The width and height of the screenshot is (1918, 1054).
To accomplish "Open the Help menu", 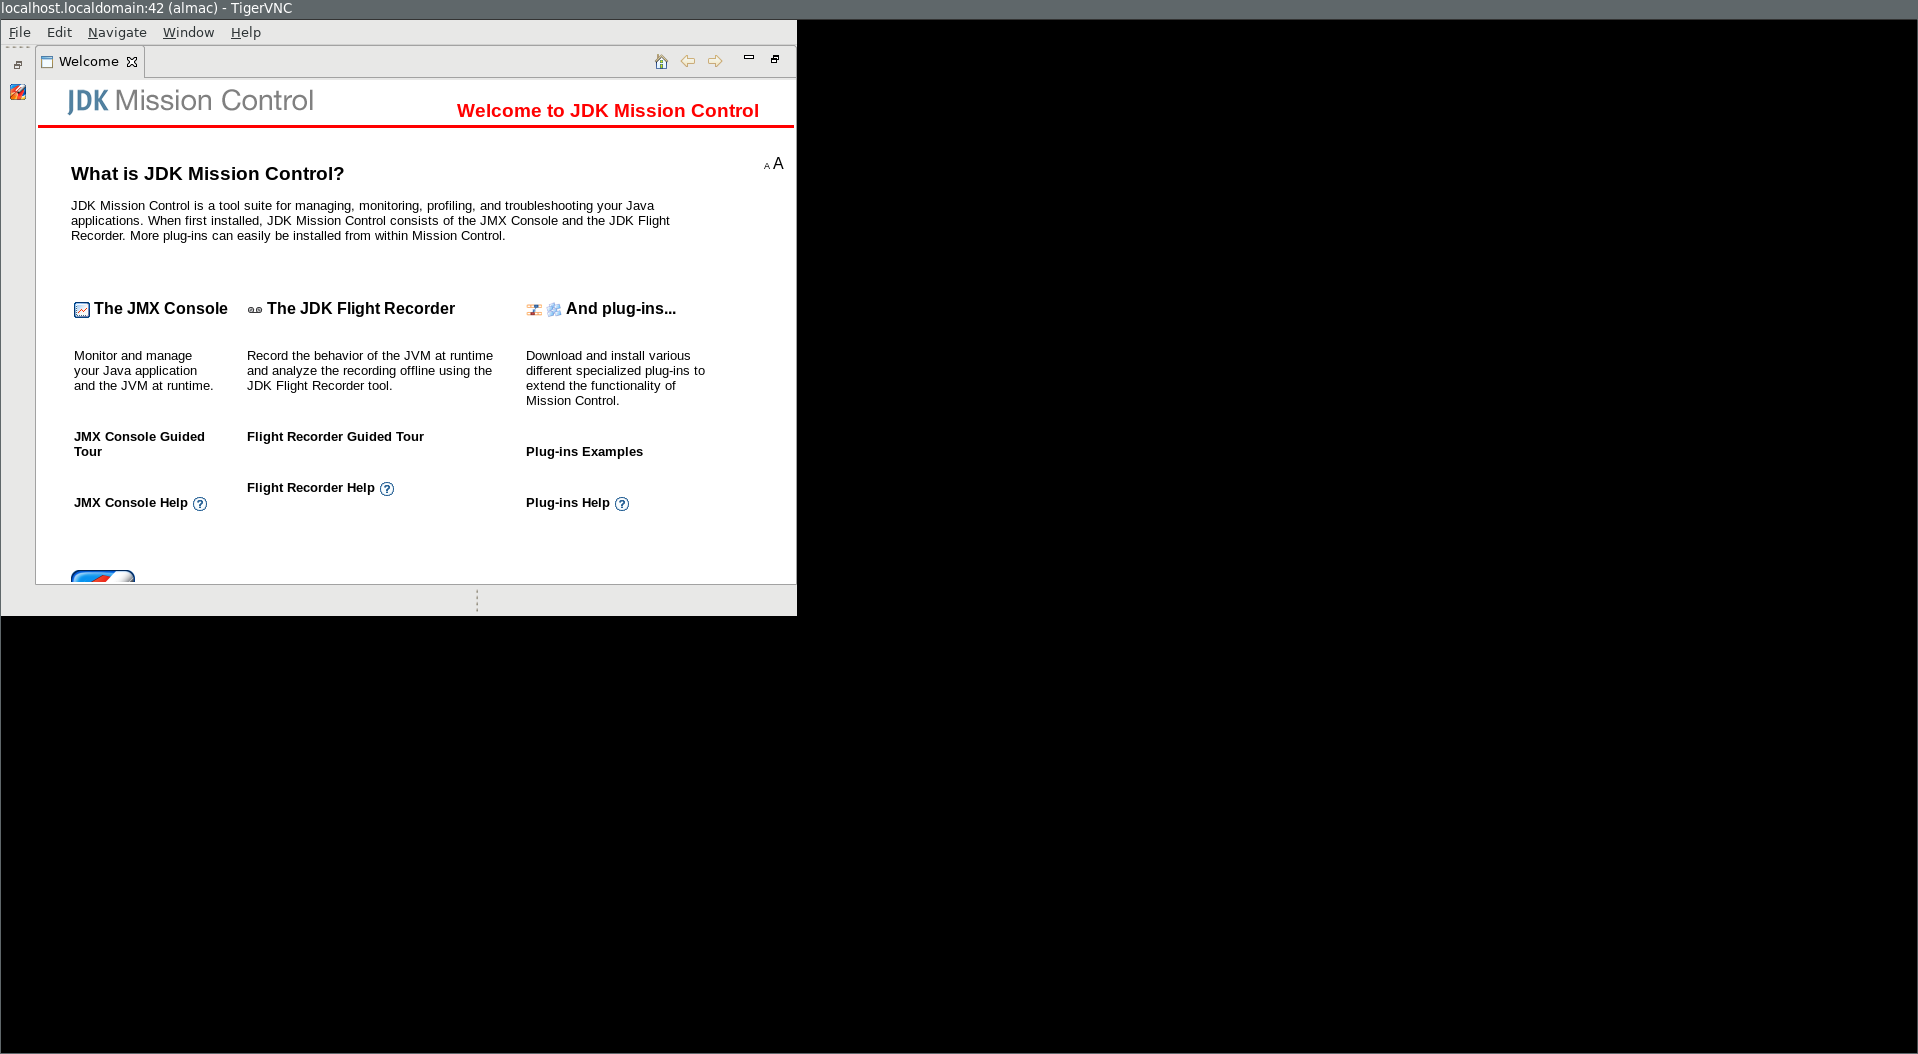I will 245,33.
